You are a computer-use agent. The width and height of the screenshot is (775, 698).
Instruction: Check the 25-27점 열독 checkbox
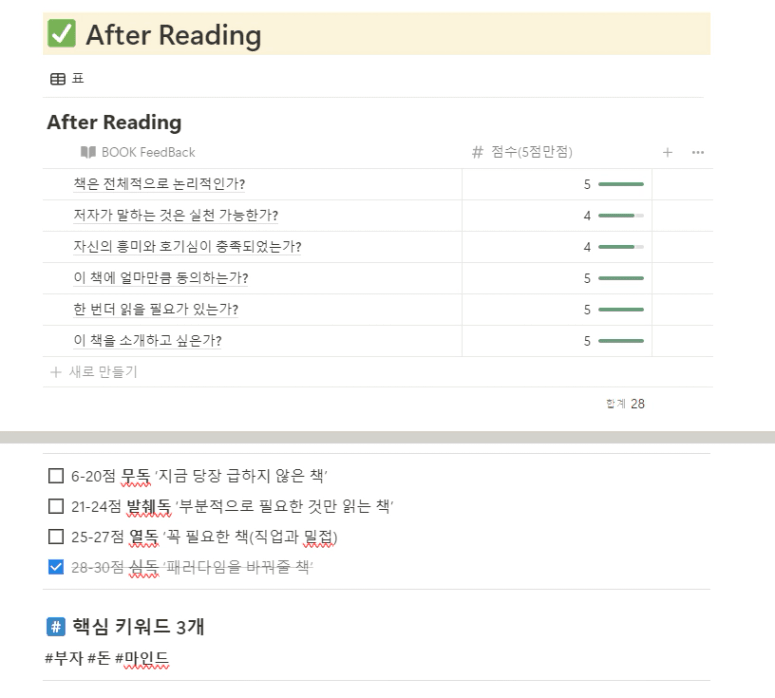click(56, 536)
